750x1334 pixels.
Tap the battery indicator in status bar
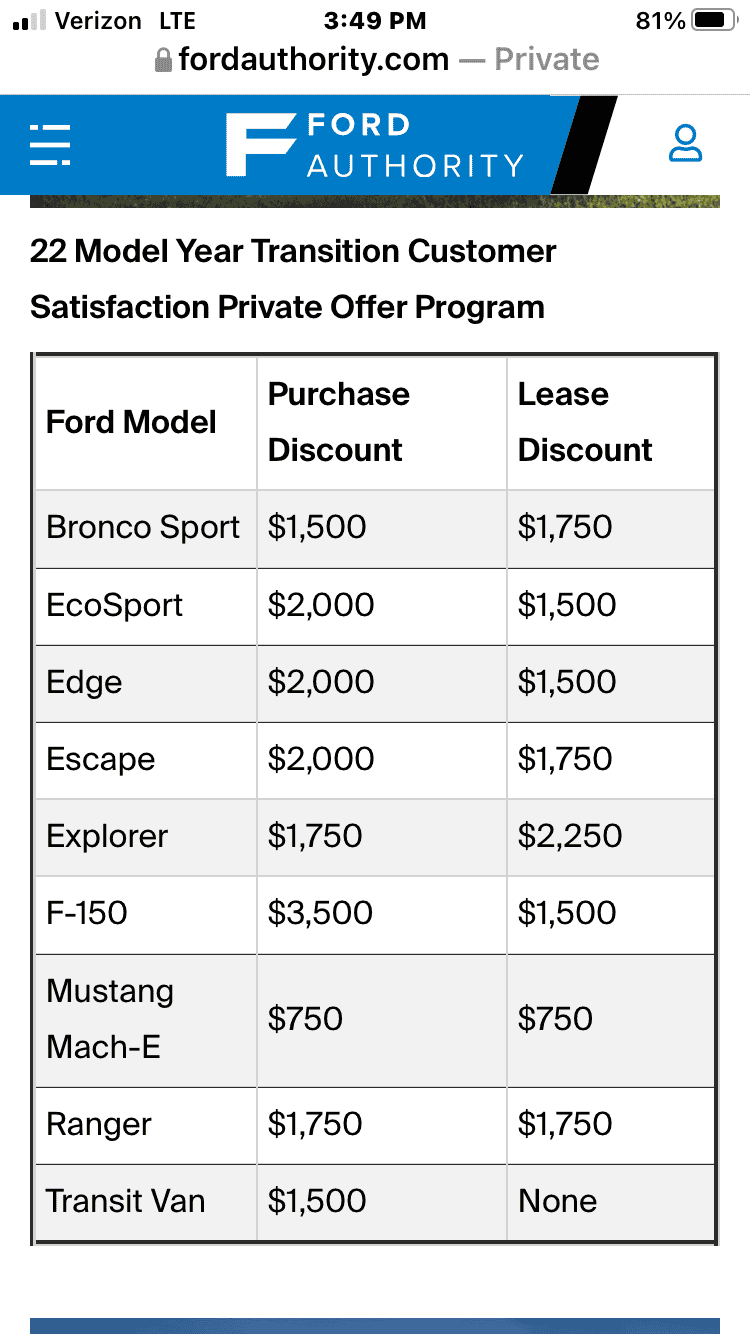pyautogui.click(x=714, y=20)
